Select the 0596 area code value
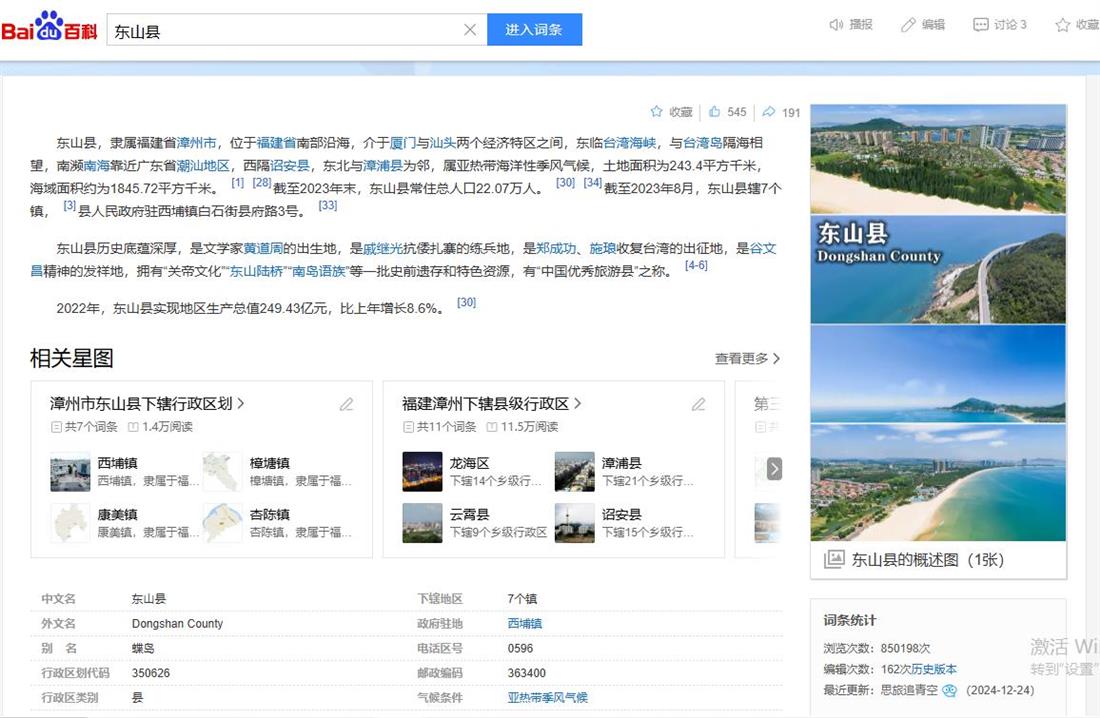 tap(521, 649)
